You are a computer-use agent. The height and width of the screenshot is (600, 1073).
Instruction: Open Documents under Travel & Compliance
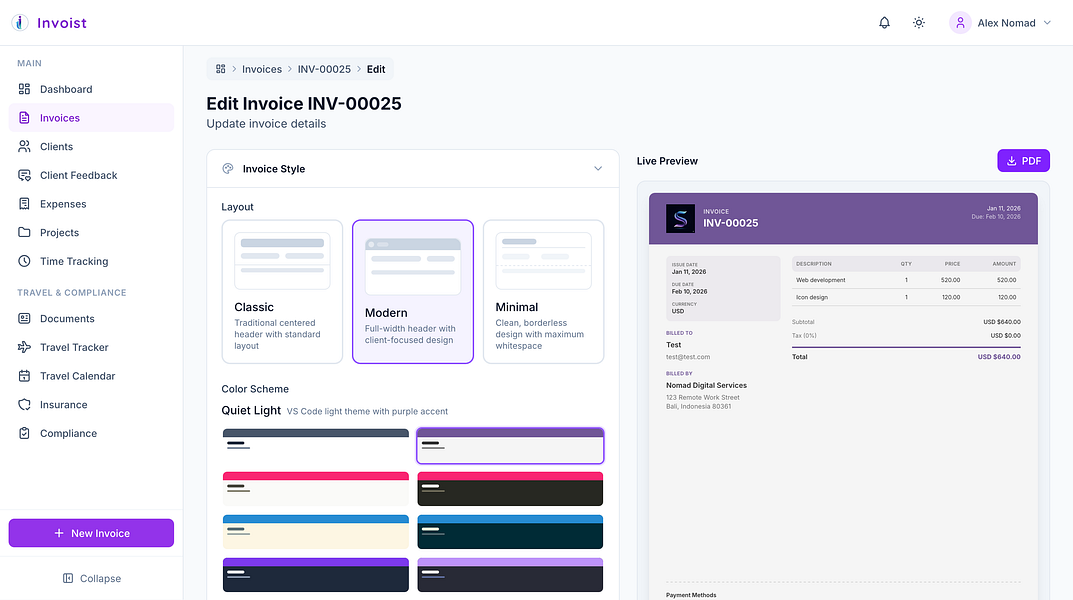tap(91, 319)
